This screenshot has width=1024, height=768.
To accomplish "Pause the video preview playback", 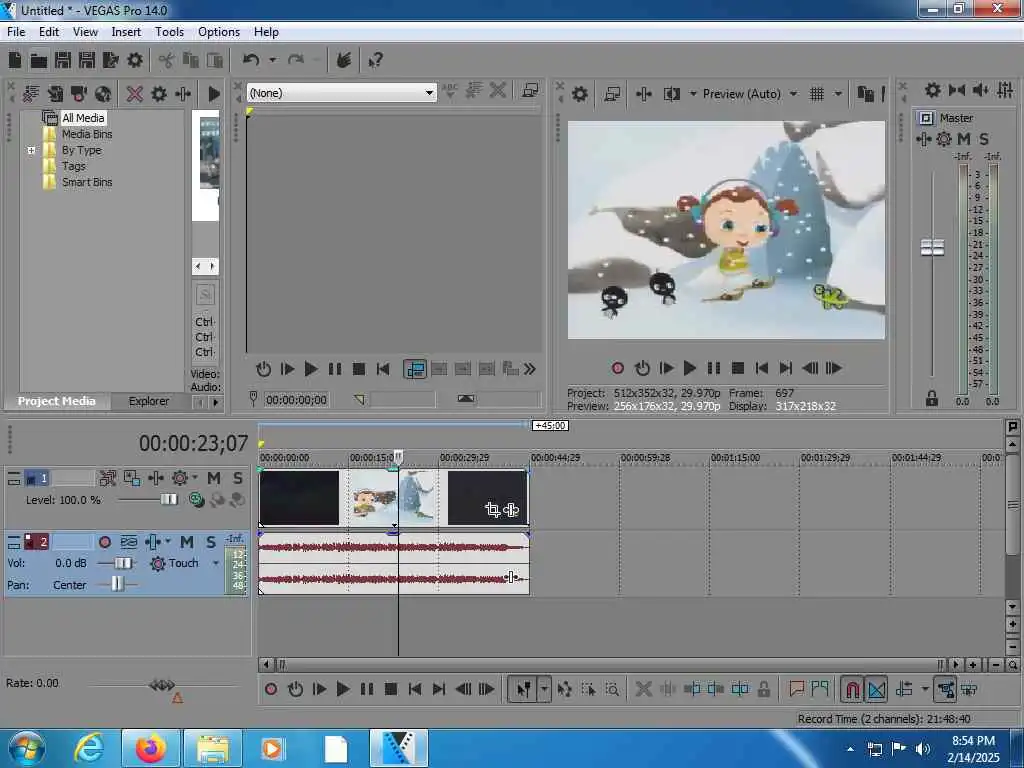I will 714,368.
